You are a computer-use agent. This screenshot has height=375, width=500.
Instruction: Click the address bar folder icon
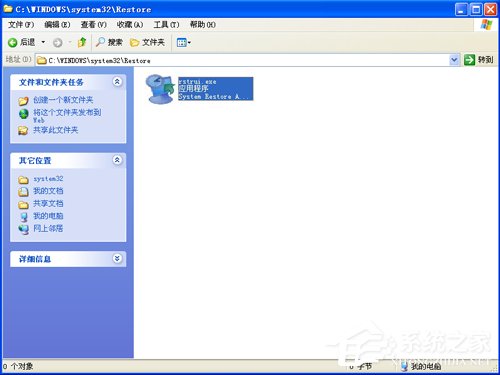tap(42, 60)
